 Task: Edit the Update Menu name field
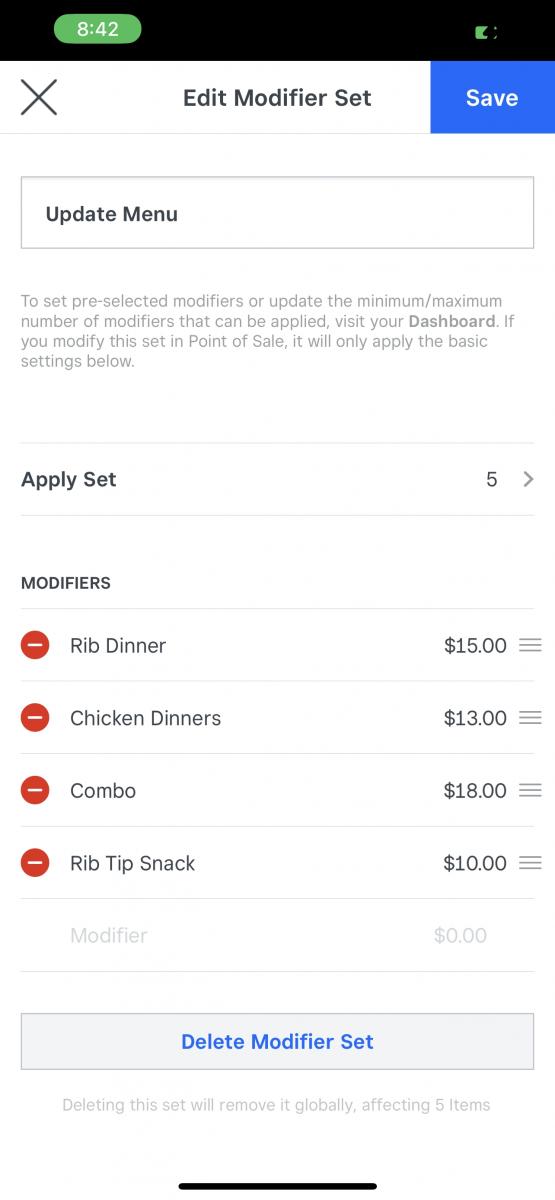point(277,213)
